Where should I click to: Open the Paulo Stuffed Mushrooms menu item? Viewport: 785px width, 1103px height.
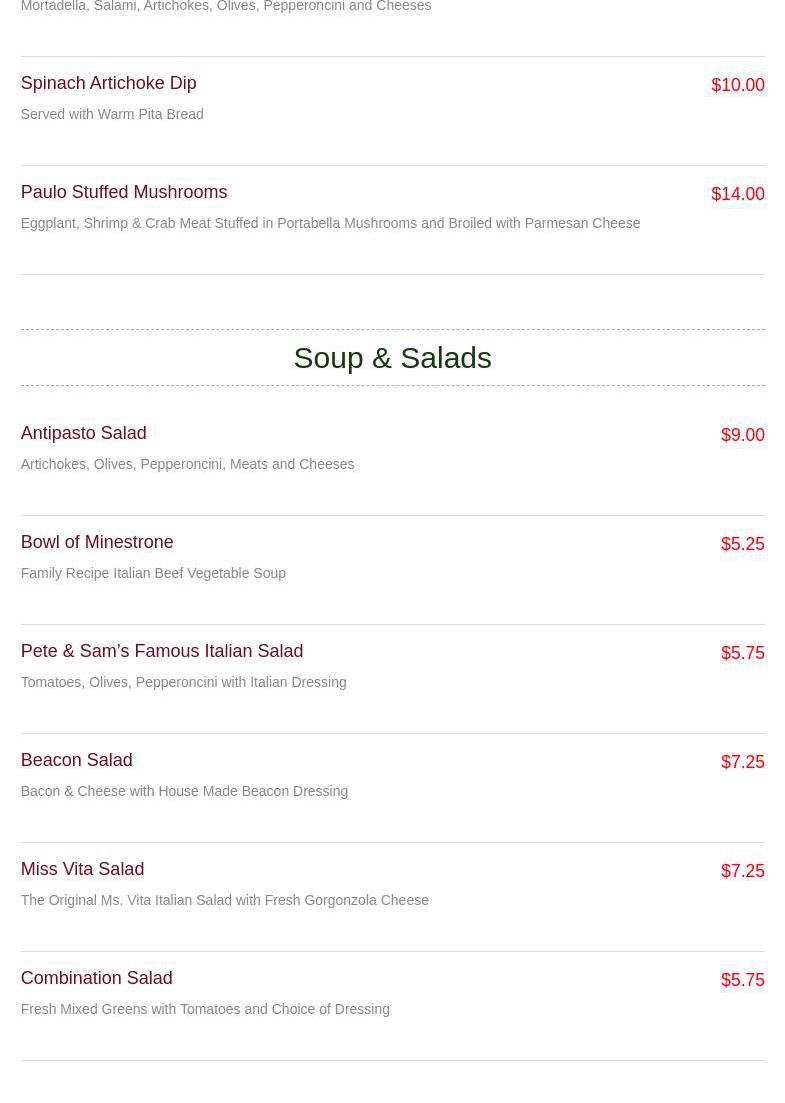click(x=124, y=192)
